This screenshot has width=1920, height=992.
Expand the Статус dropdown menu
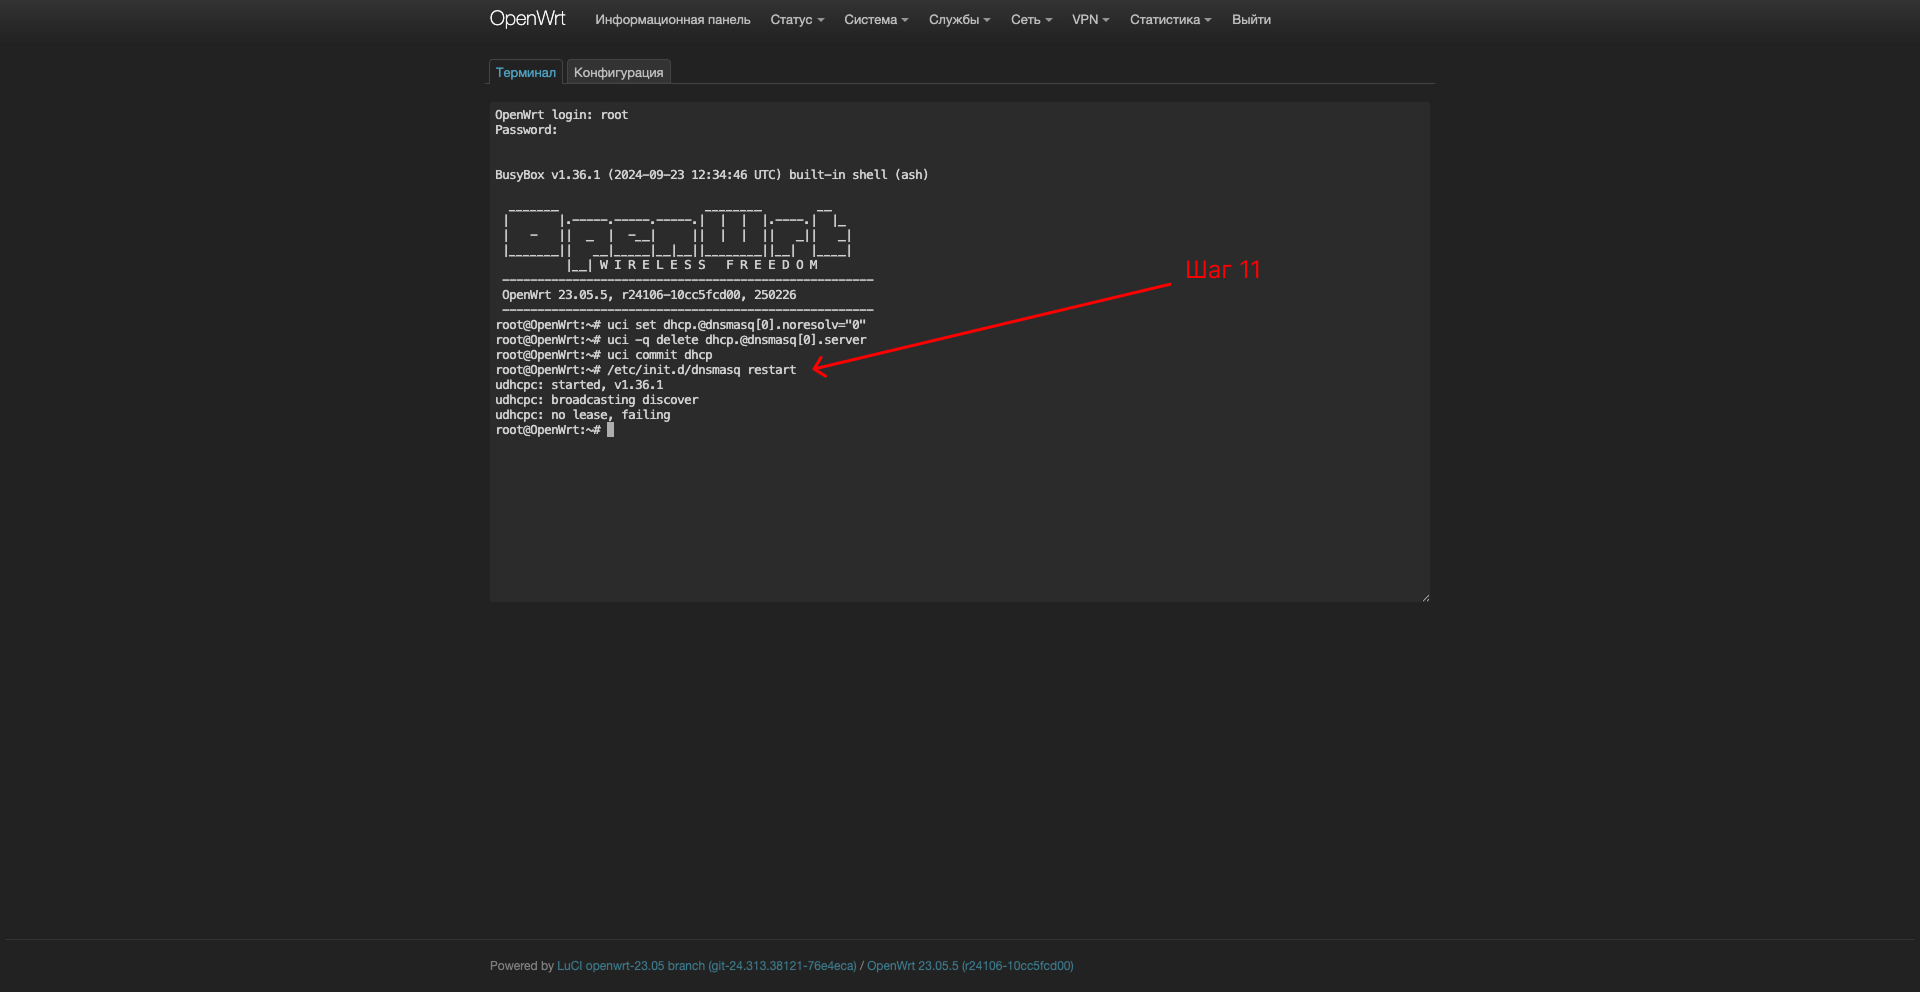(797, 20)
